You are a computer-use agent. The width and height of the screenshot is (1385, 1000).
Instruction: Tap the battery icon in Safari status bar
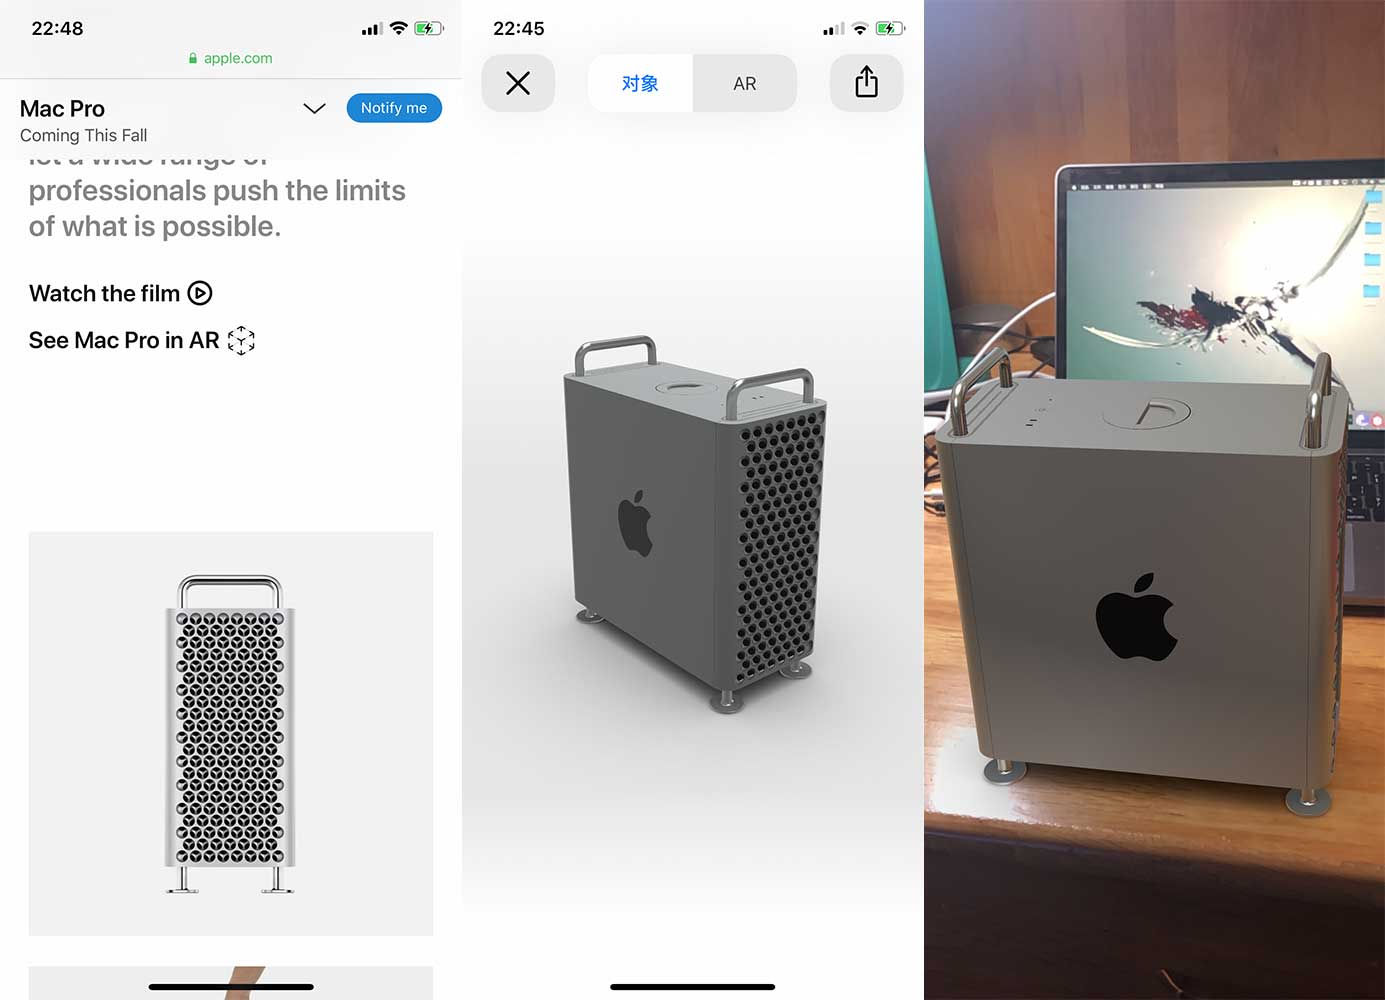click(429, 28)
